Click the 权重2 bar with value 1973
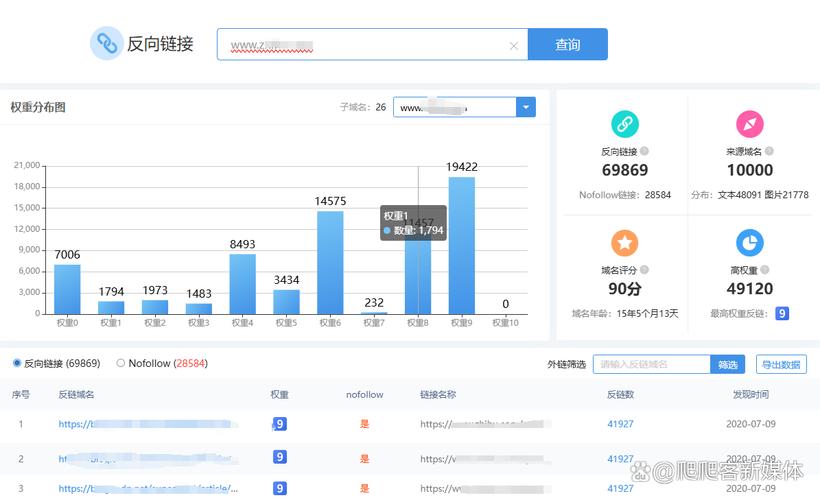Screen dimensions: 820x500 (x=155, y=307)
